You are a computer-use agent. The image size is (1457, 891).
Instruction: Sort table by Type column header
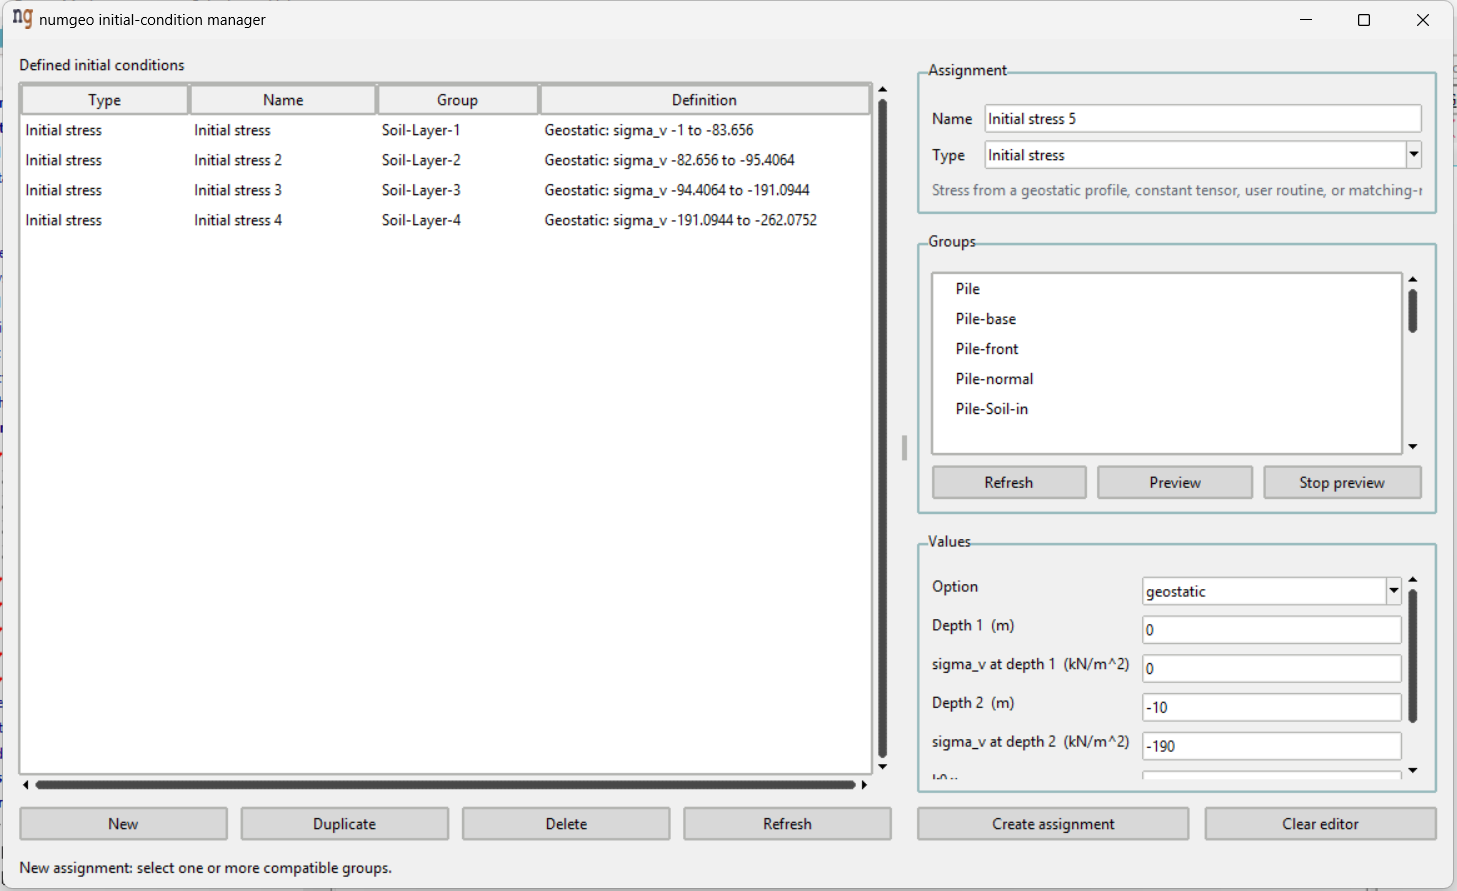(104, 100)
